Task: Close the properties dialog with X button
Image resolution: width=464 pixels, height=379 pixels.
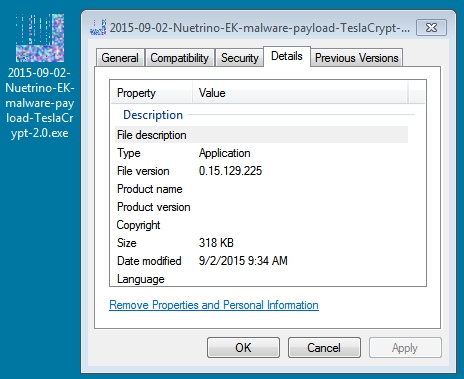Action: [x=431, y=27]
